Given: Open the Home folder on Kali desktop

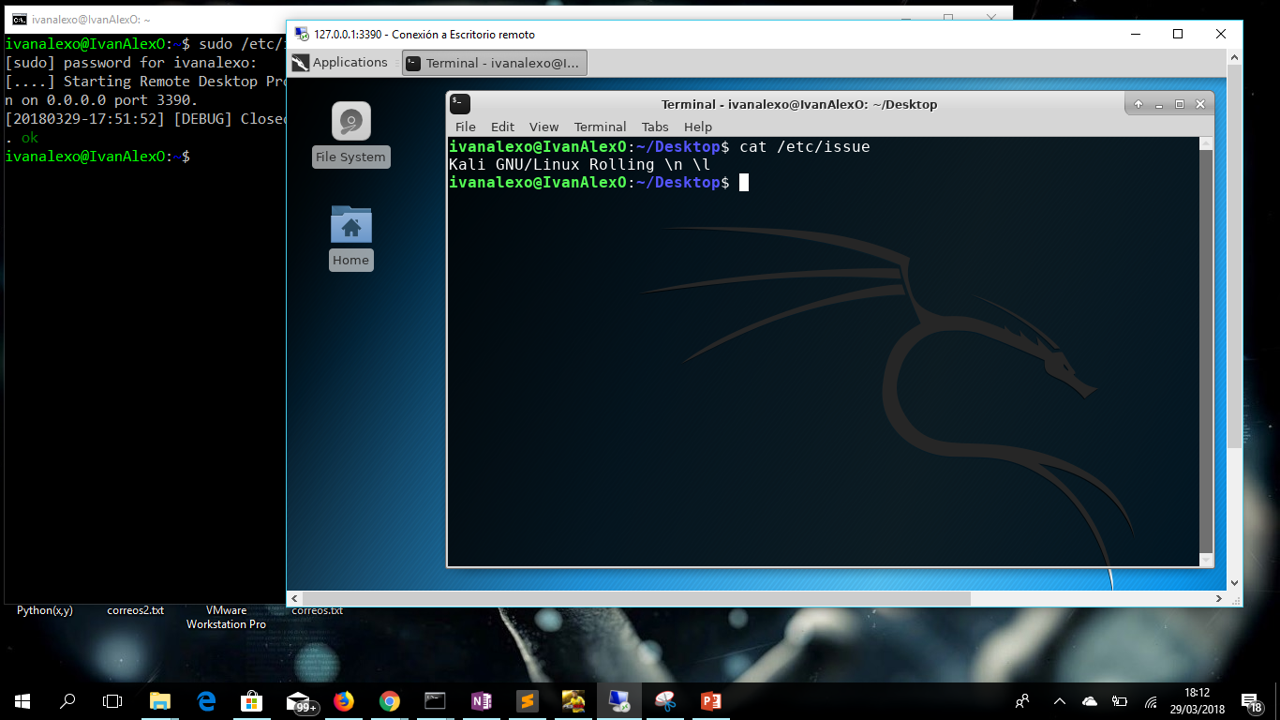Looking at the screenshot, I should coord(350,225).
